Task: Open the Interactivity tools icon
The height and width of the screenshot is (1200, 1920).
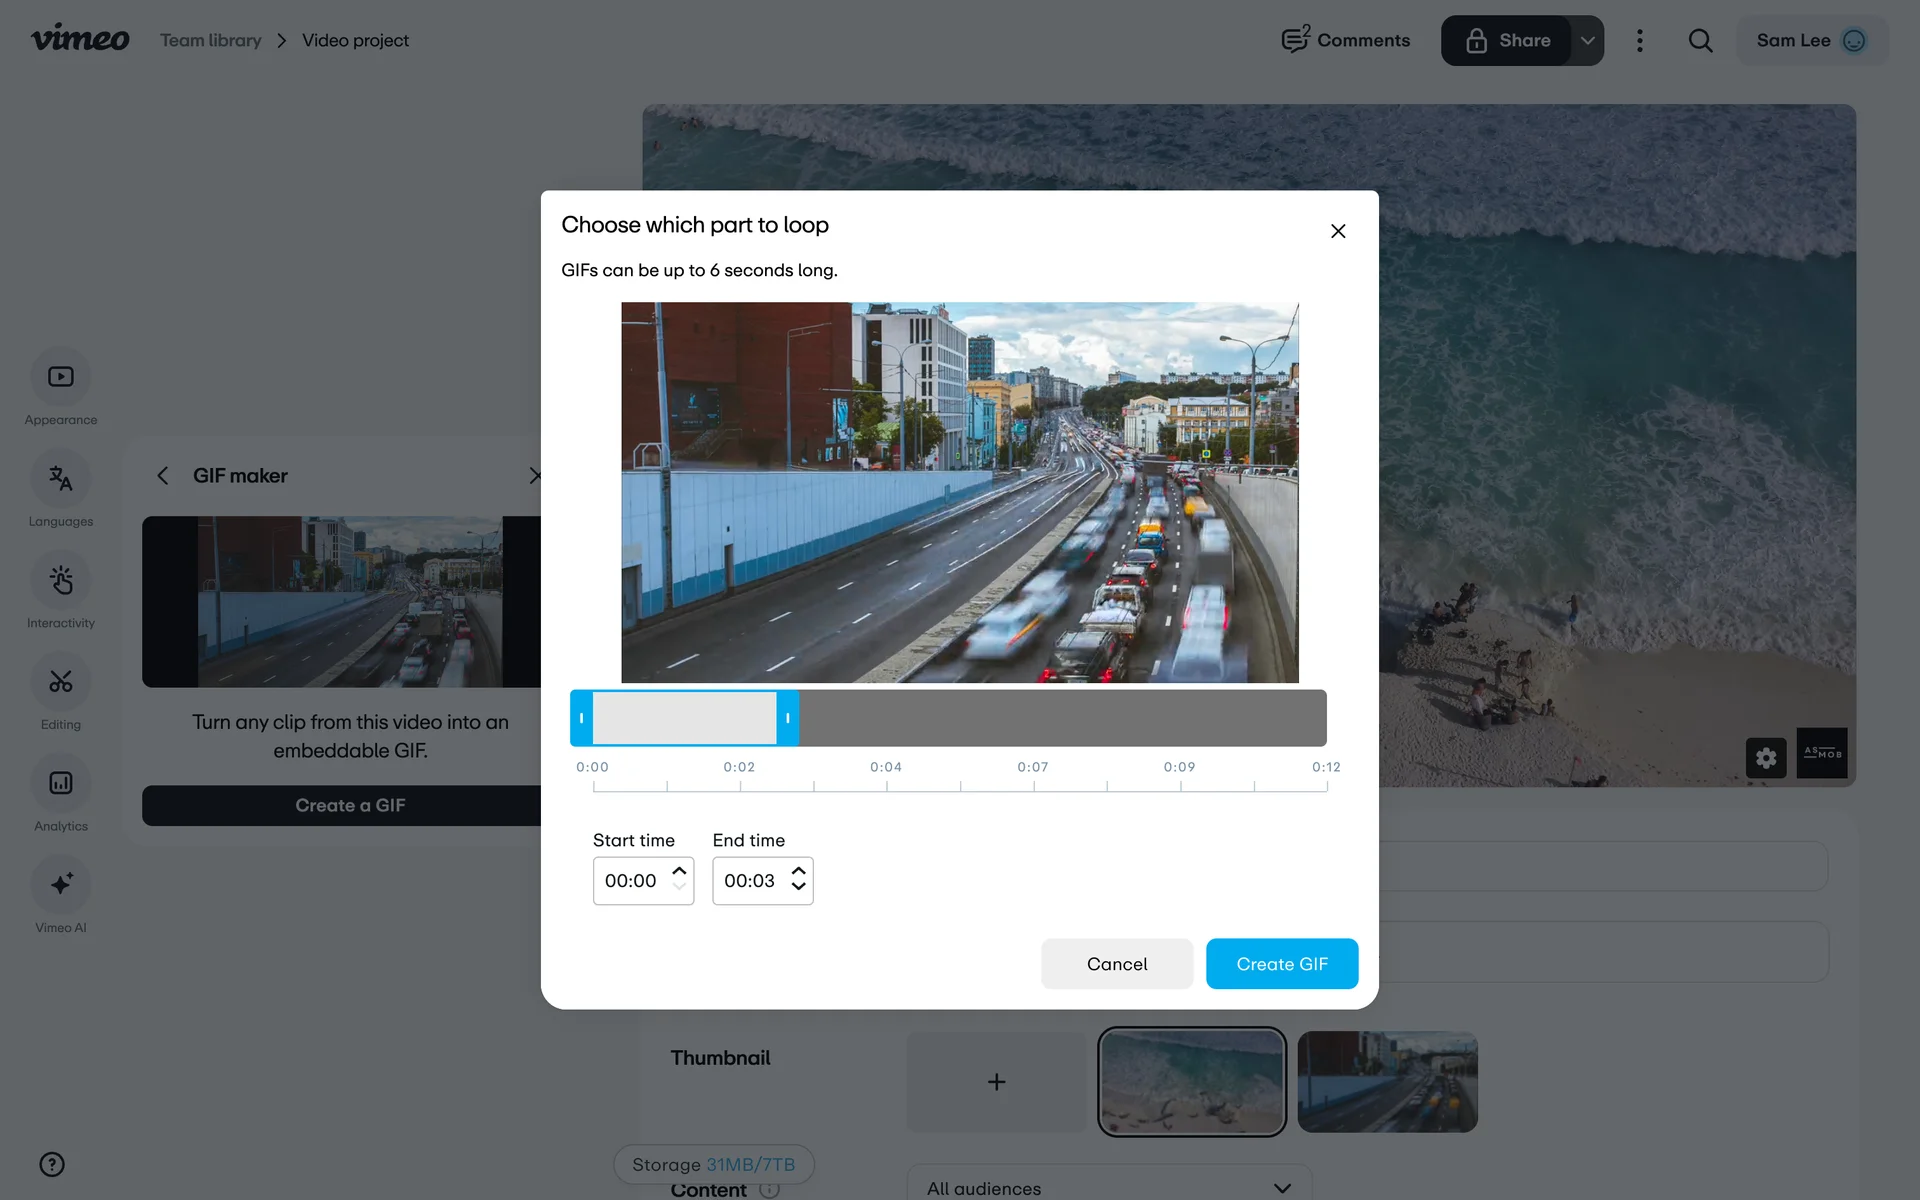Action: 61,581
